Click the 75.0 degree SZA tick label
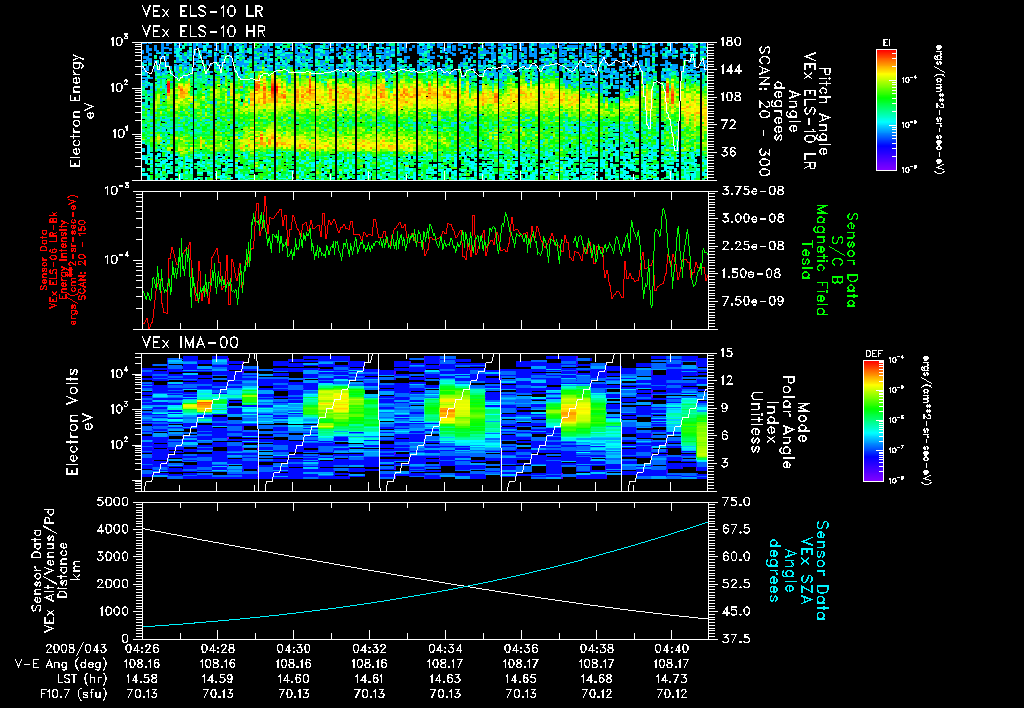The width and height of the screenshot is (1024, 708). [736, 502]
